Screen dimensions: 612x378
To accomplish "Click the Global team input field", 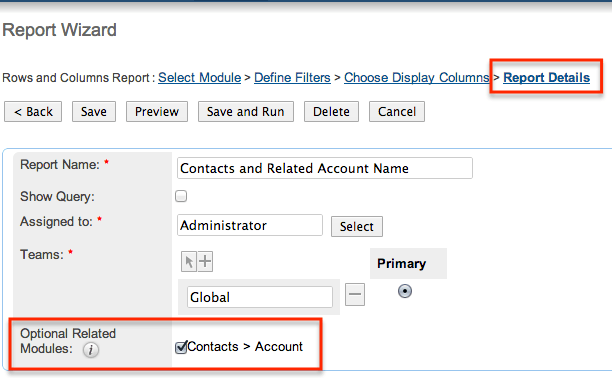I will [x=260, y=297].
